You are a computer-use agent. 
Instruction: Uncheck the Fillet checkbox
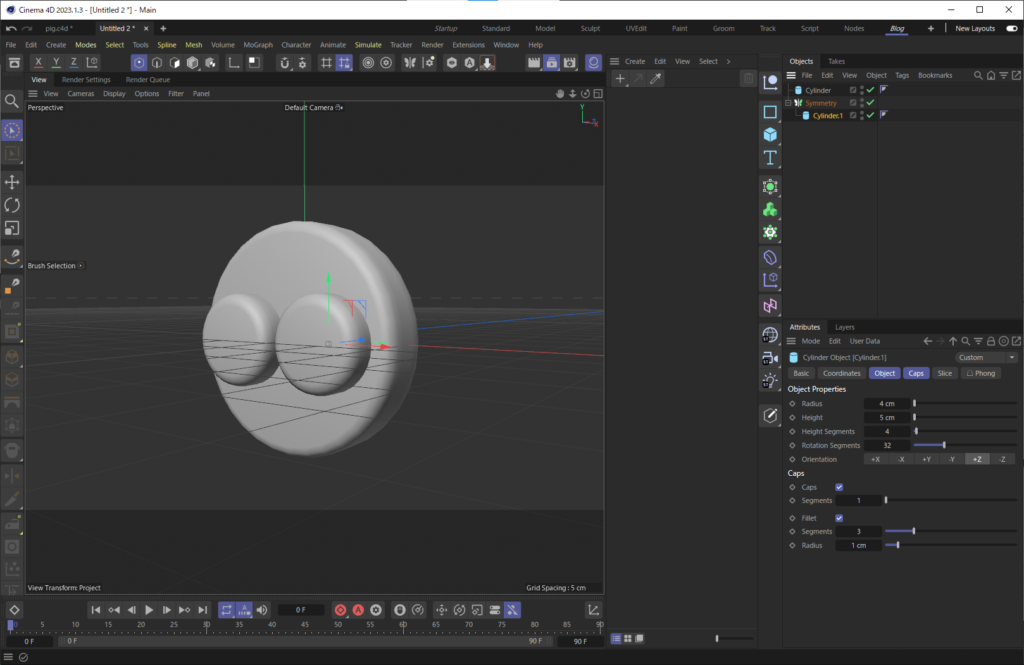coord(838,518)
